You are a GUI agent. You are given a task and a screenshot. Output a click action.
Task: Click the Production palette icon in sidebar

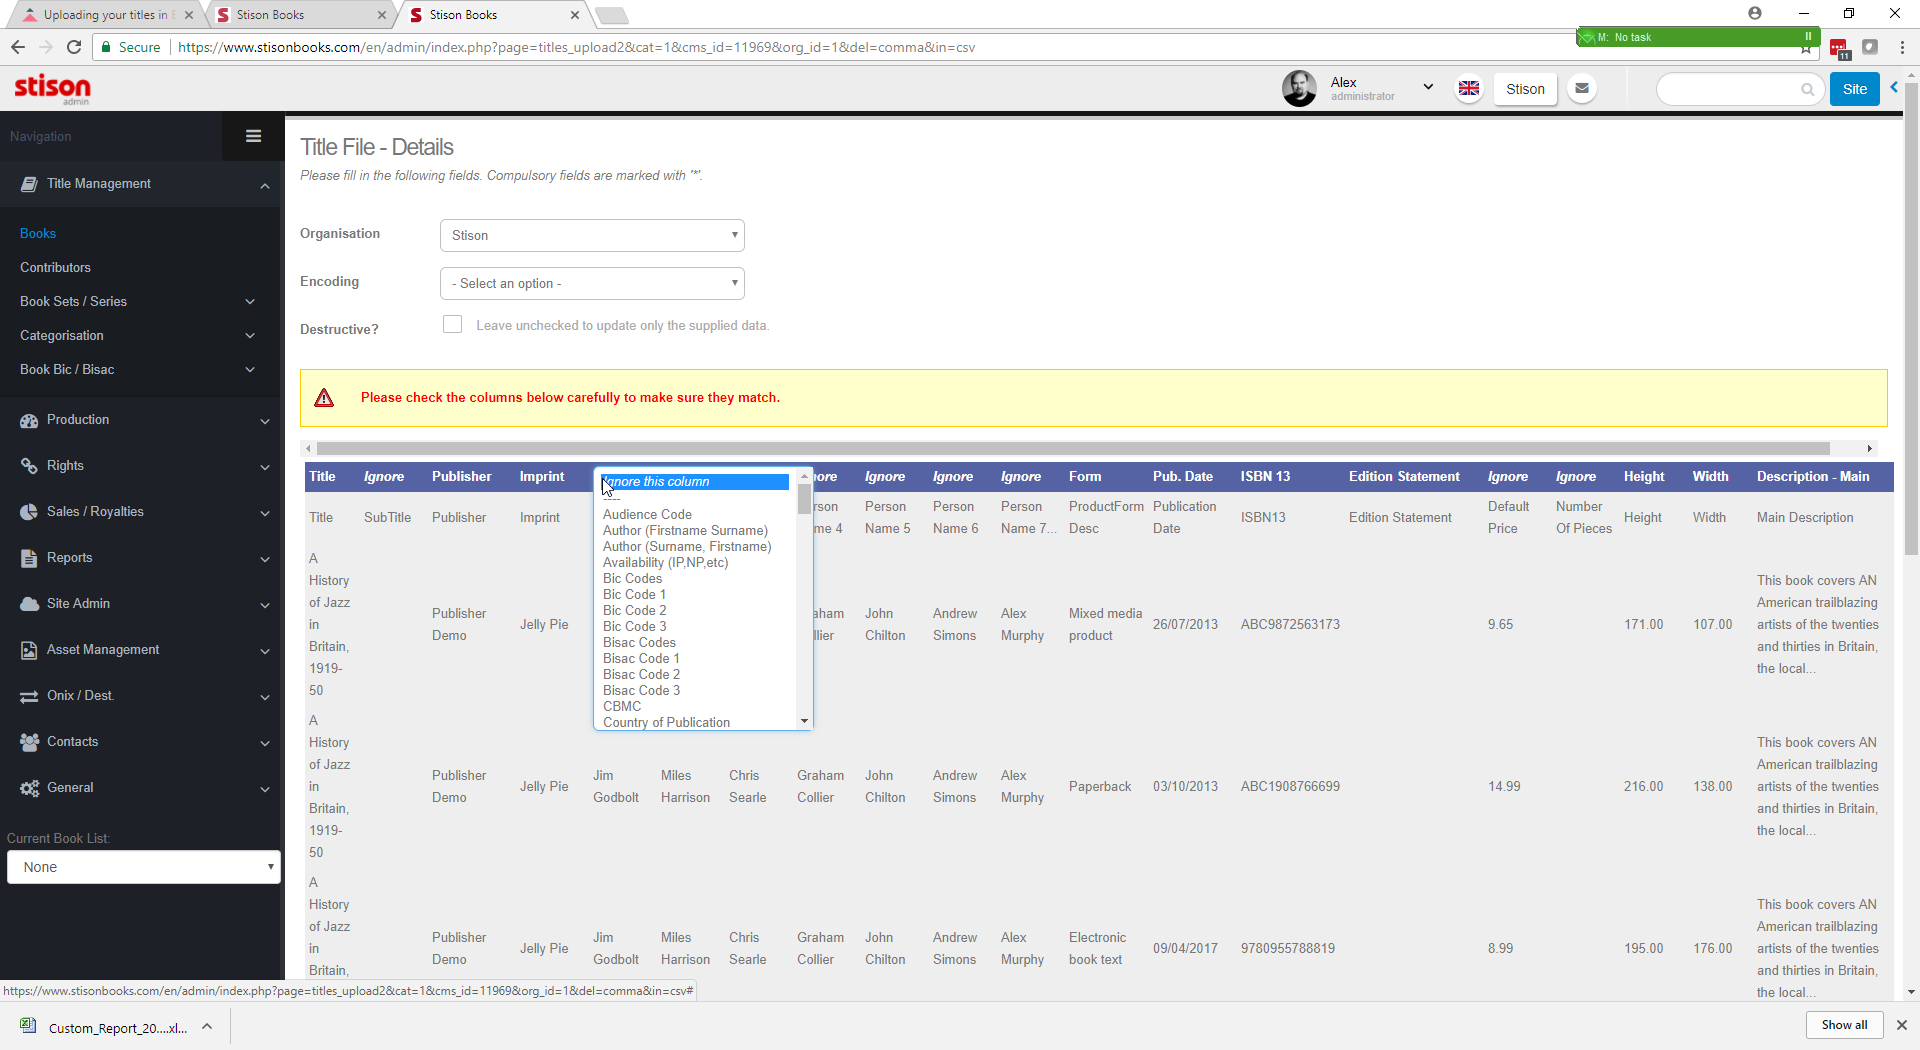pos(29,420)
